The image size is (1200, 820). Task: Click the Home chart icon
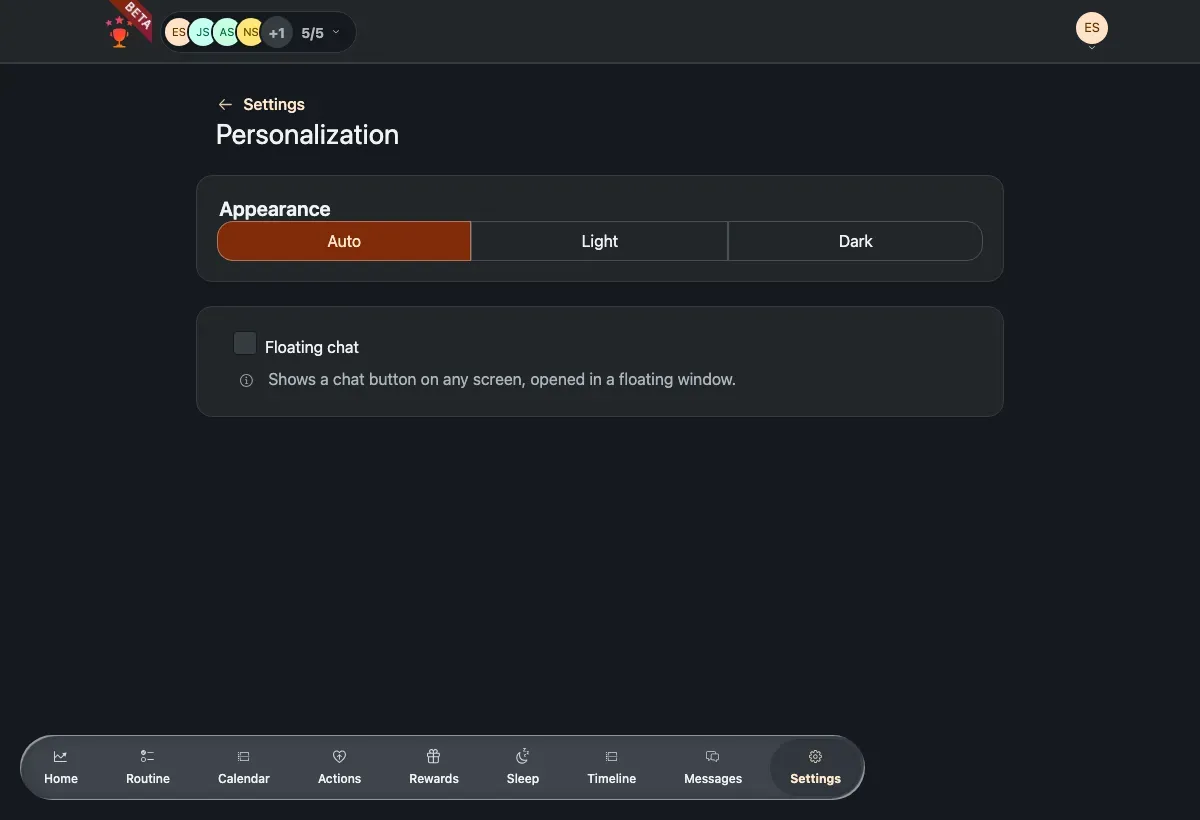61,757
